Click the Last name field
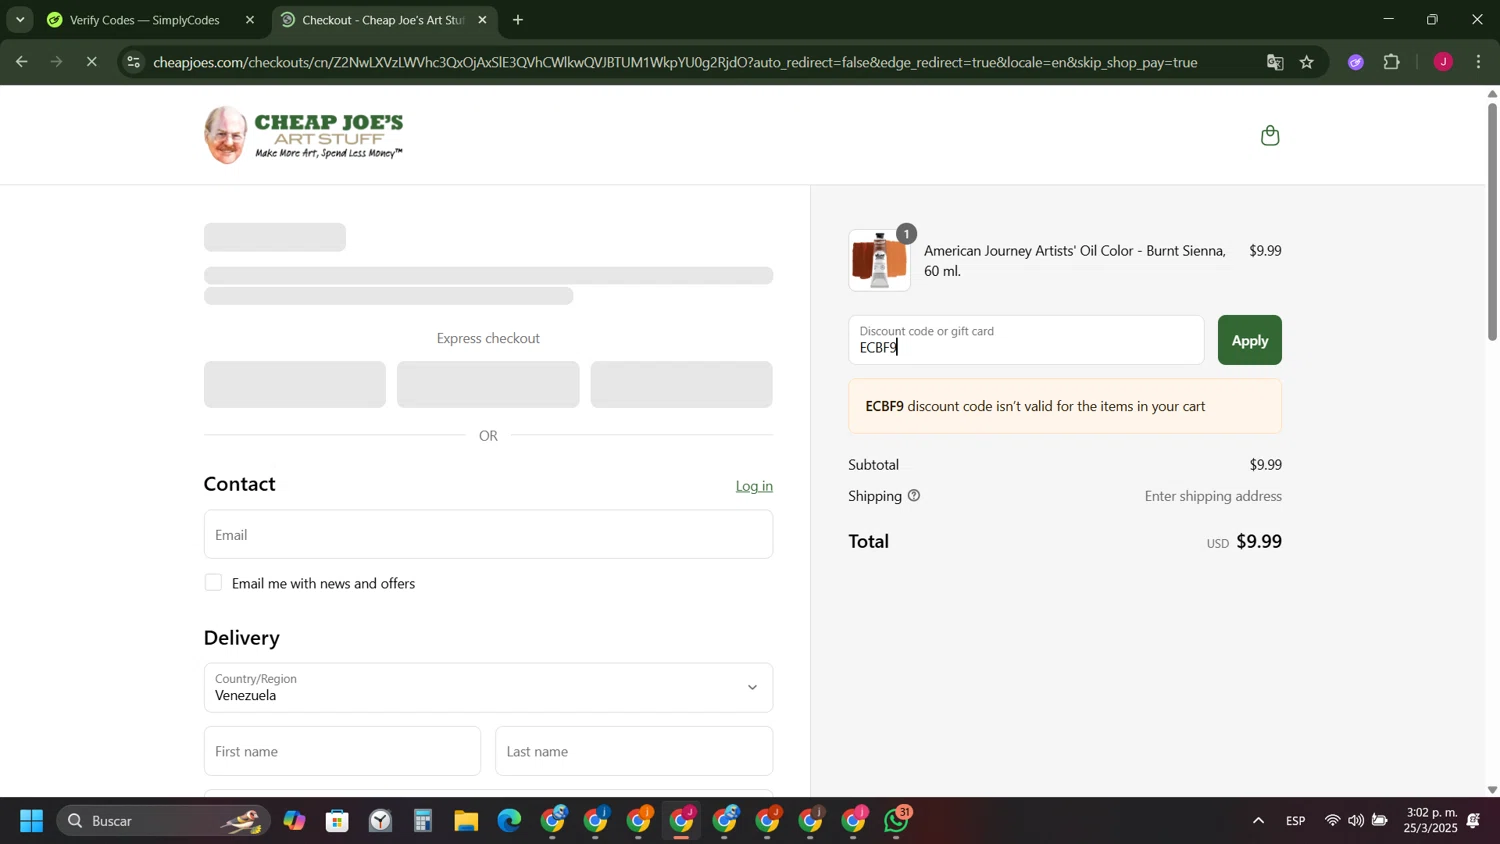Screen dimensions: 1500x844 [x=634, y=751]
